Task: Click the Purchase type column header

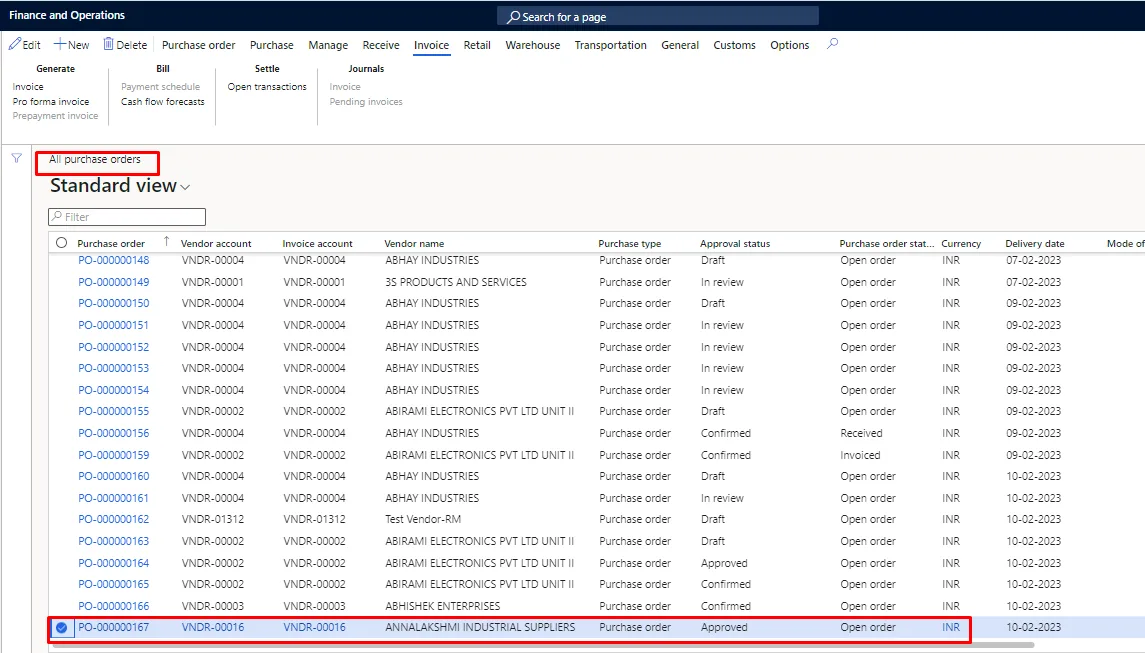Action: tap(629, 244)
